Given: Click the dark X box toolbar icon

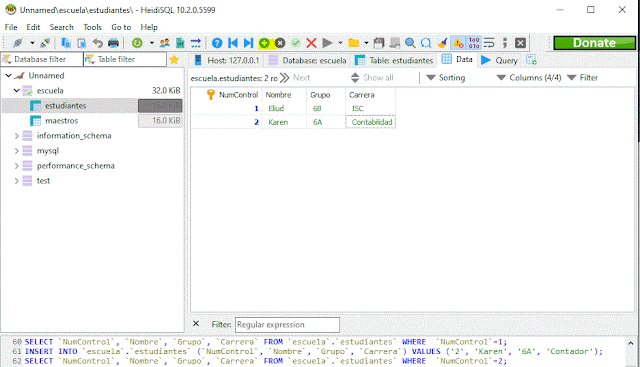Looking at the screenshot, I should tap(520, 43).
